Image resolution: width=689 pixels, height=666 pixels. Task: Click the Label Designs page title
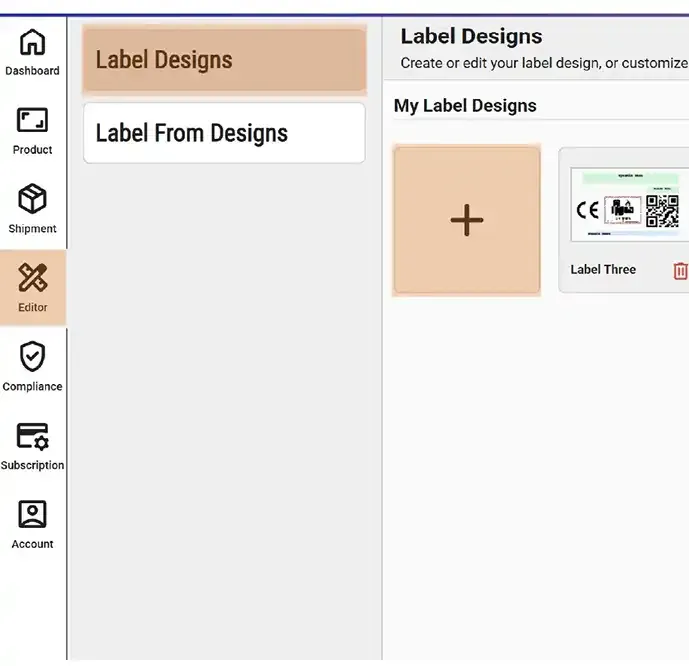pyautogui.click(x=471, y=36)
